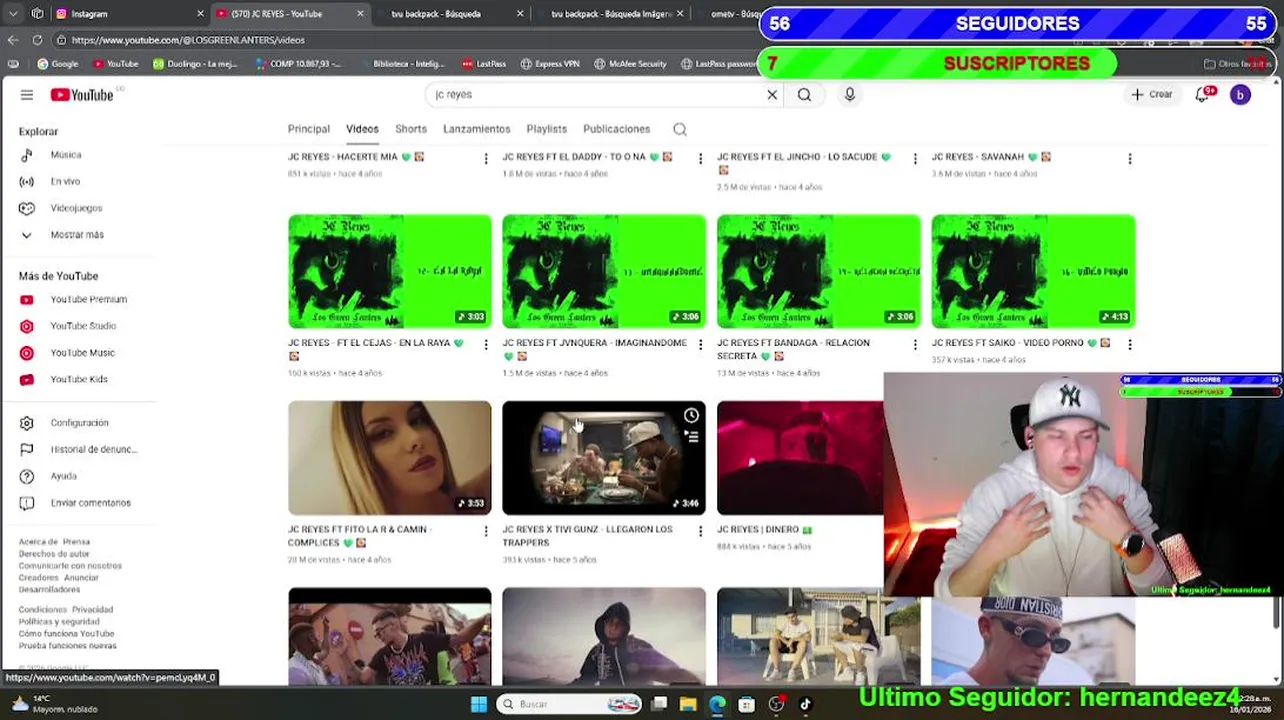Open YouTube notifications bell
Image resolution: width=1284 pixels, height=720 pixels.
pos(1204,95)
